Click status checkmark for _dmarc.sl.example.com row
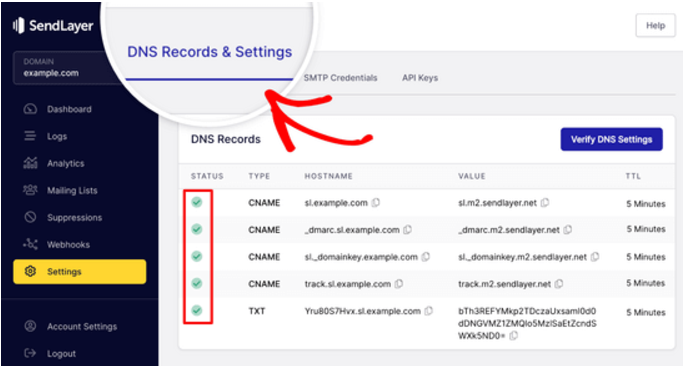This screenshot has width=683, height=366. pyautogui.click(x=197, y=229)
